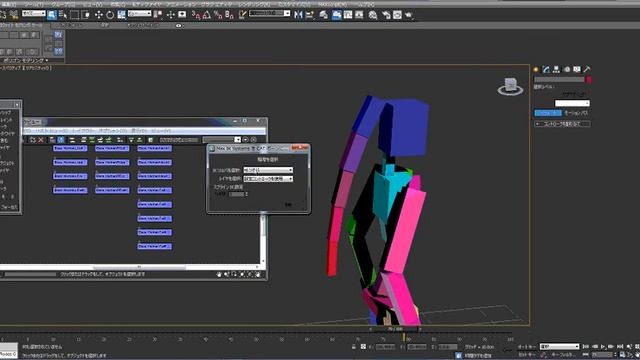
Task: Activate the Select and Manipulate tool
Action: [x=171, y=15]
